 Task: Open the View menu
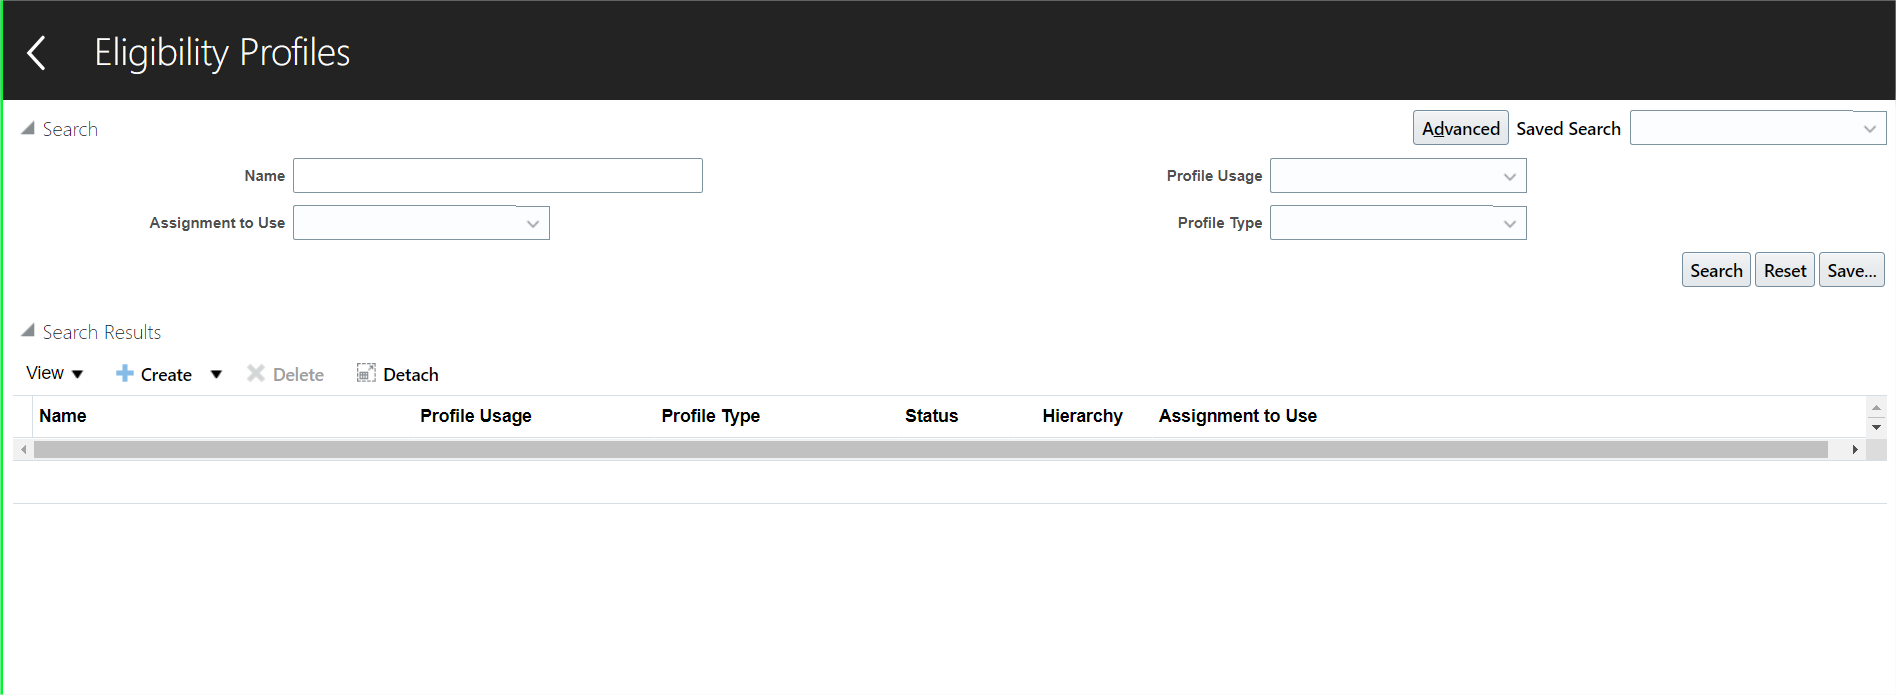pos(54,373)
